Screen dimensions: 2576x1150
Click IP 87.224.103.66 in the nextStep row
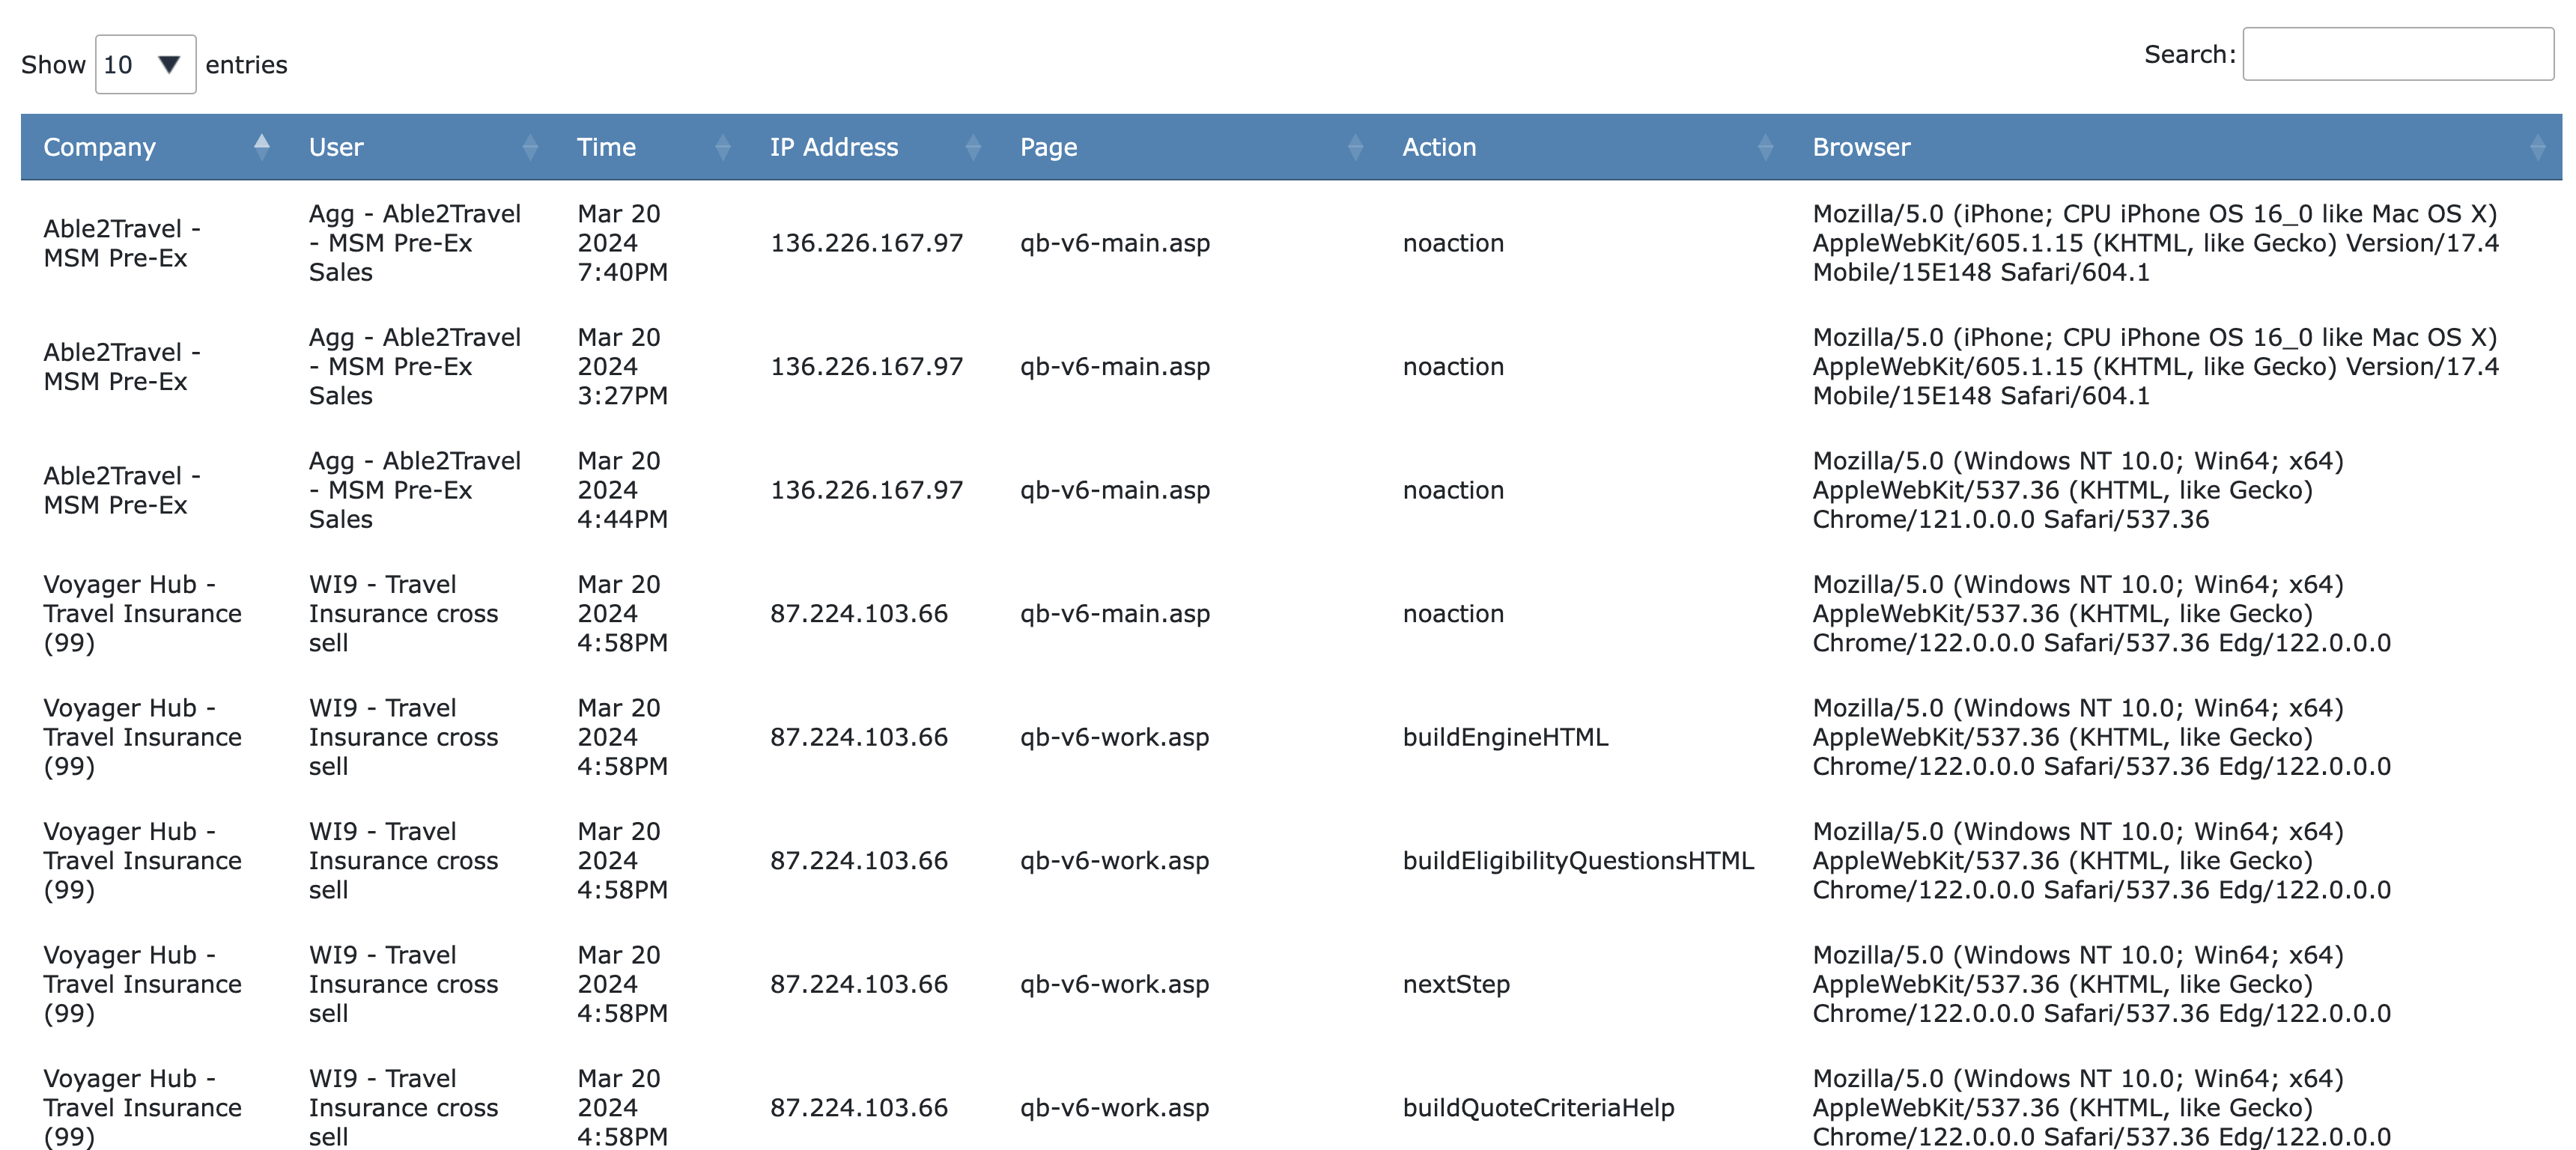858,985
